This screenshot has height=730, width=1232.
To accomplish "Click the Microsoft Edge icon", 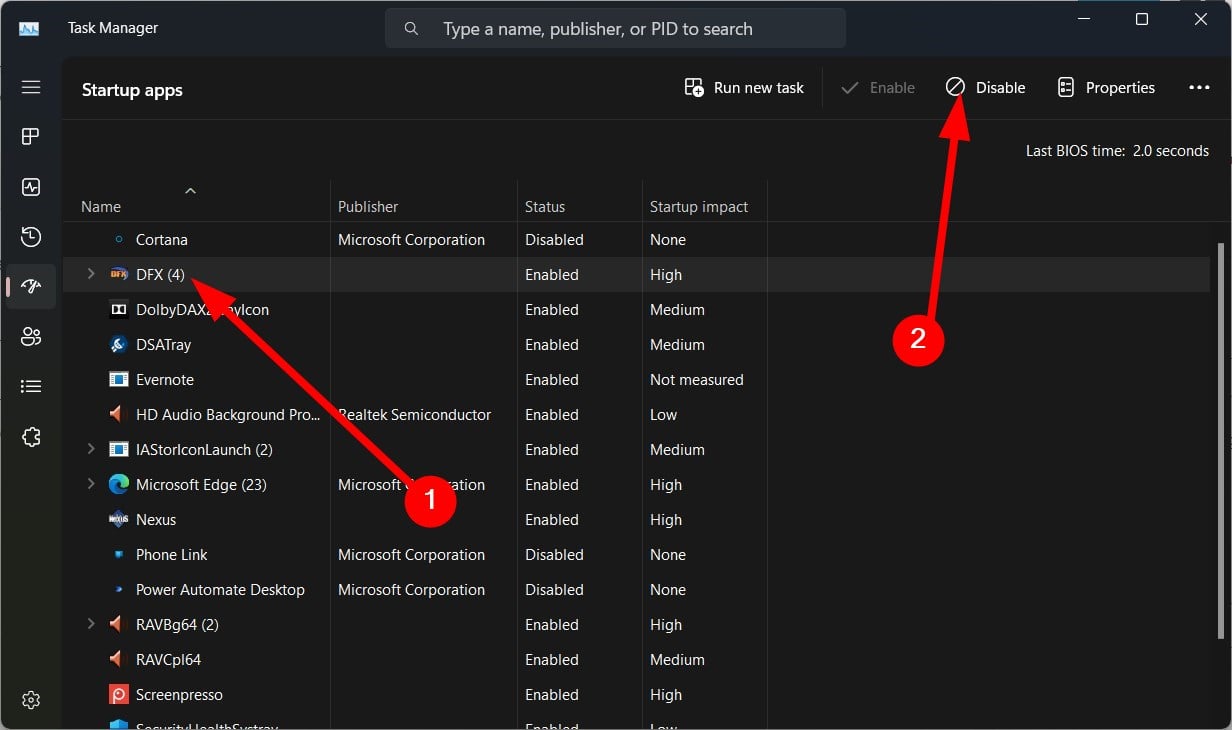I will (119, 485).
